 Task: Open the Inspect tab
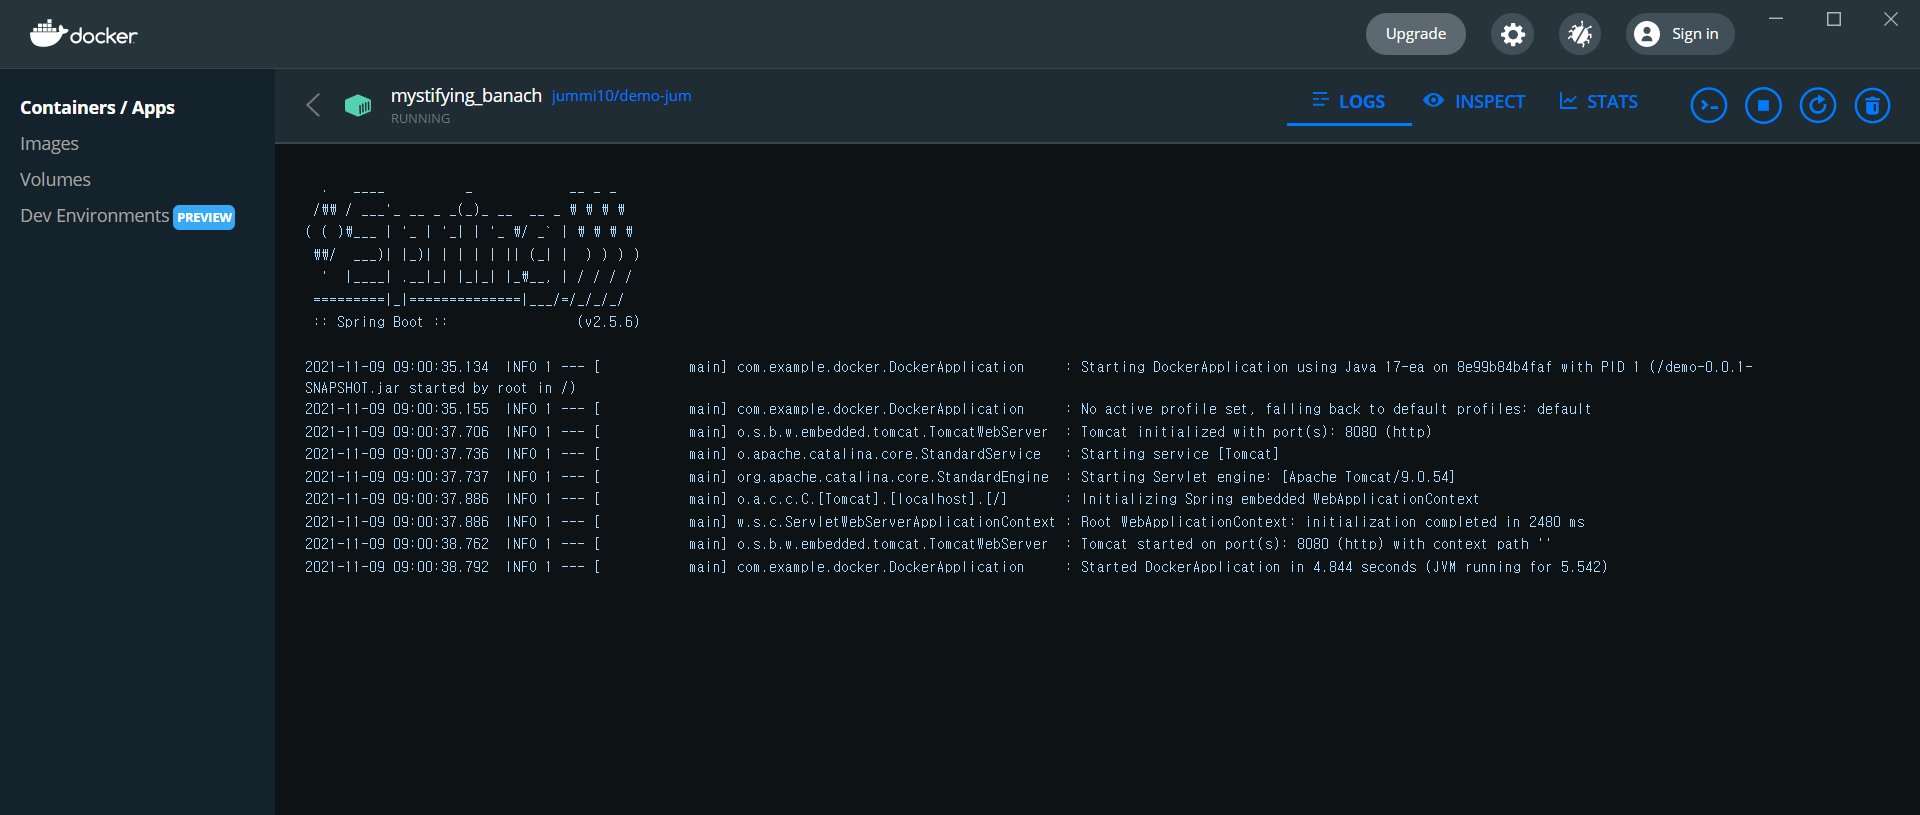(1474, 101)
